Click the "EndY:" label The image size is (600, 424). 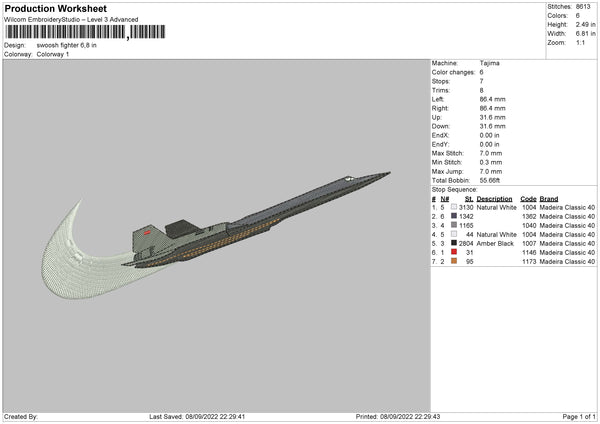pyautogui.click(x=440, y=144)
